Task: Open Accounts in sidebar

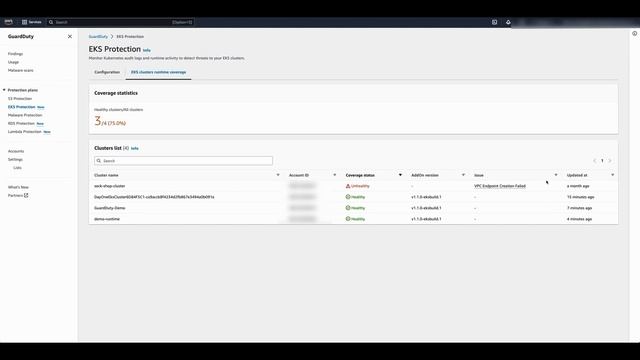Action: pos(16,151)
